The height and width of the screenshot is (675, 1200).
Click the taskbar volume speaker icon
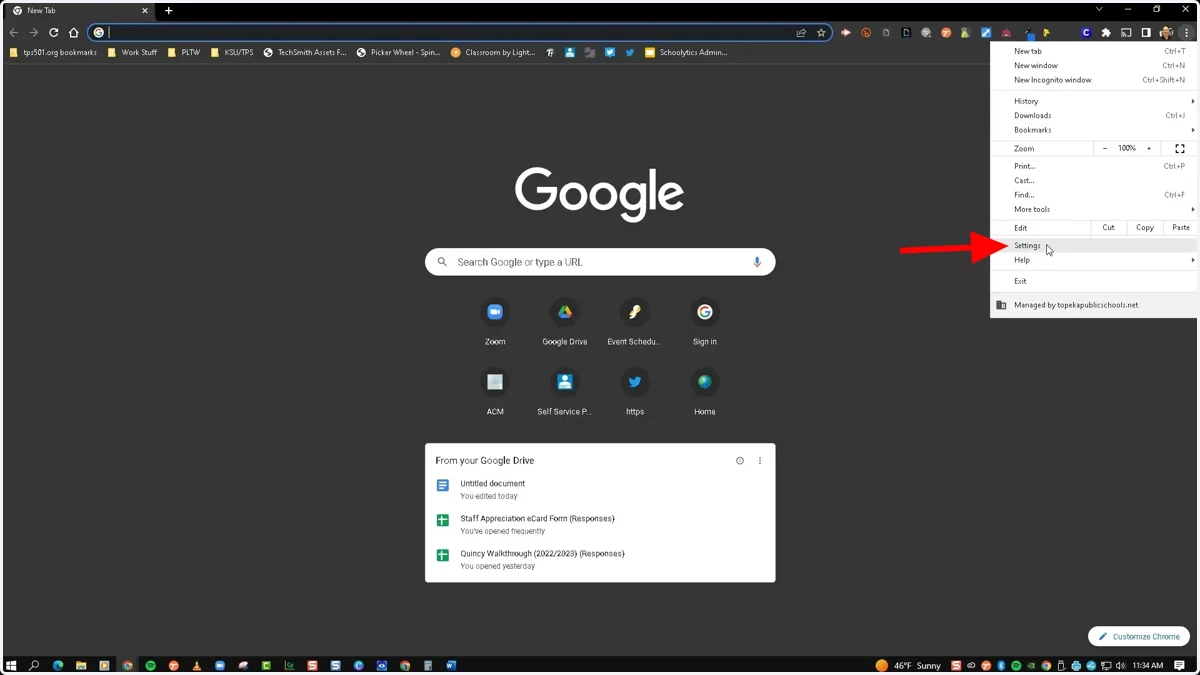click(x=1120, y=665)
